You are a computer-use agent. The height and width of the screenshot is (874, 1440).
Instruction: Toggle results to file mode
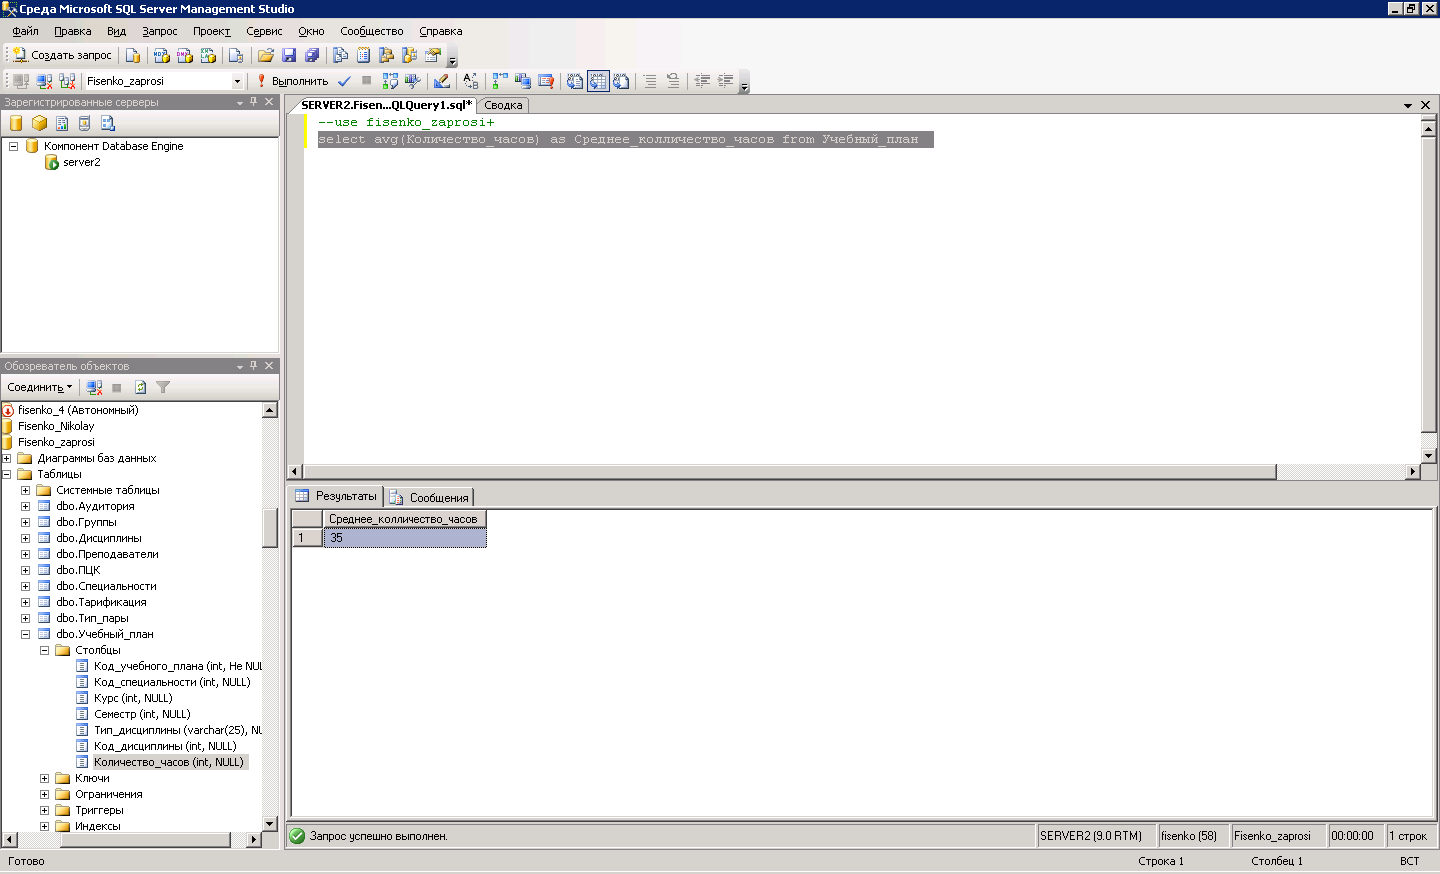[621, 81]
